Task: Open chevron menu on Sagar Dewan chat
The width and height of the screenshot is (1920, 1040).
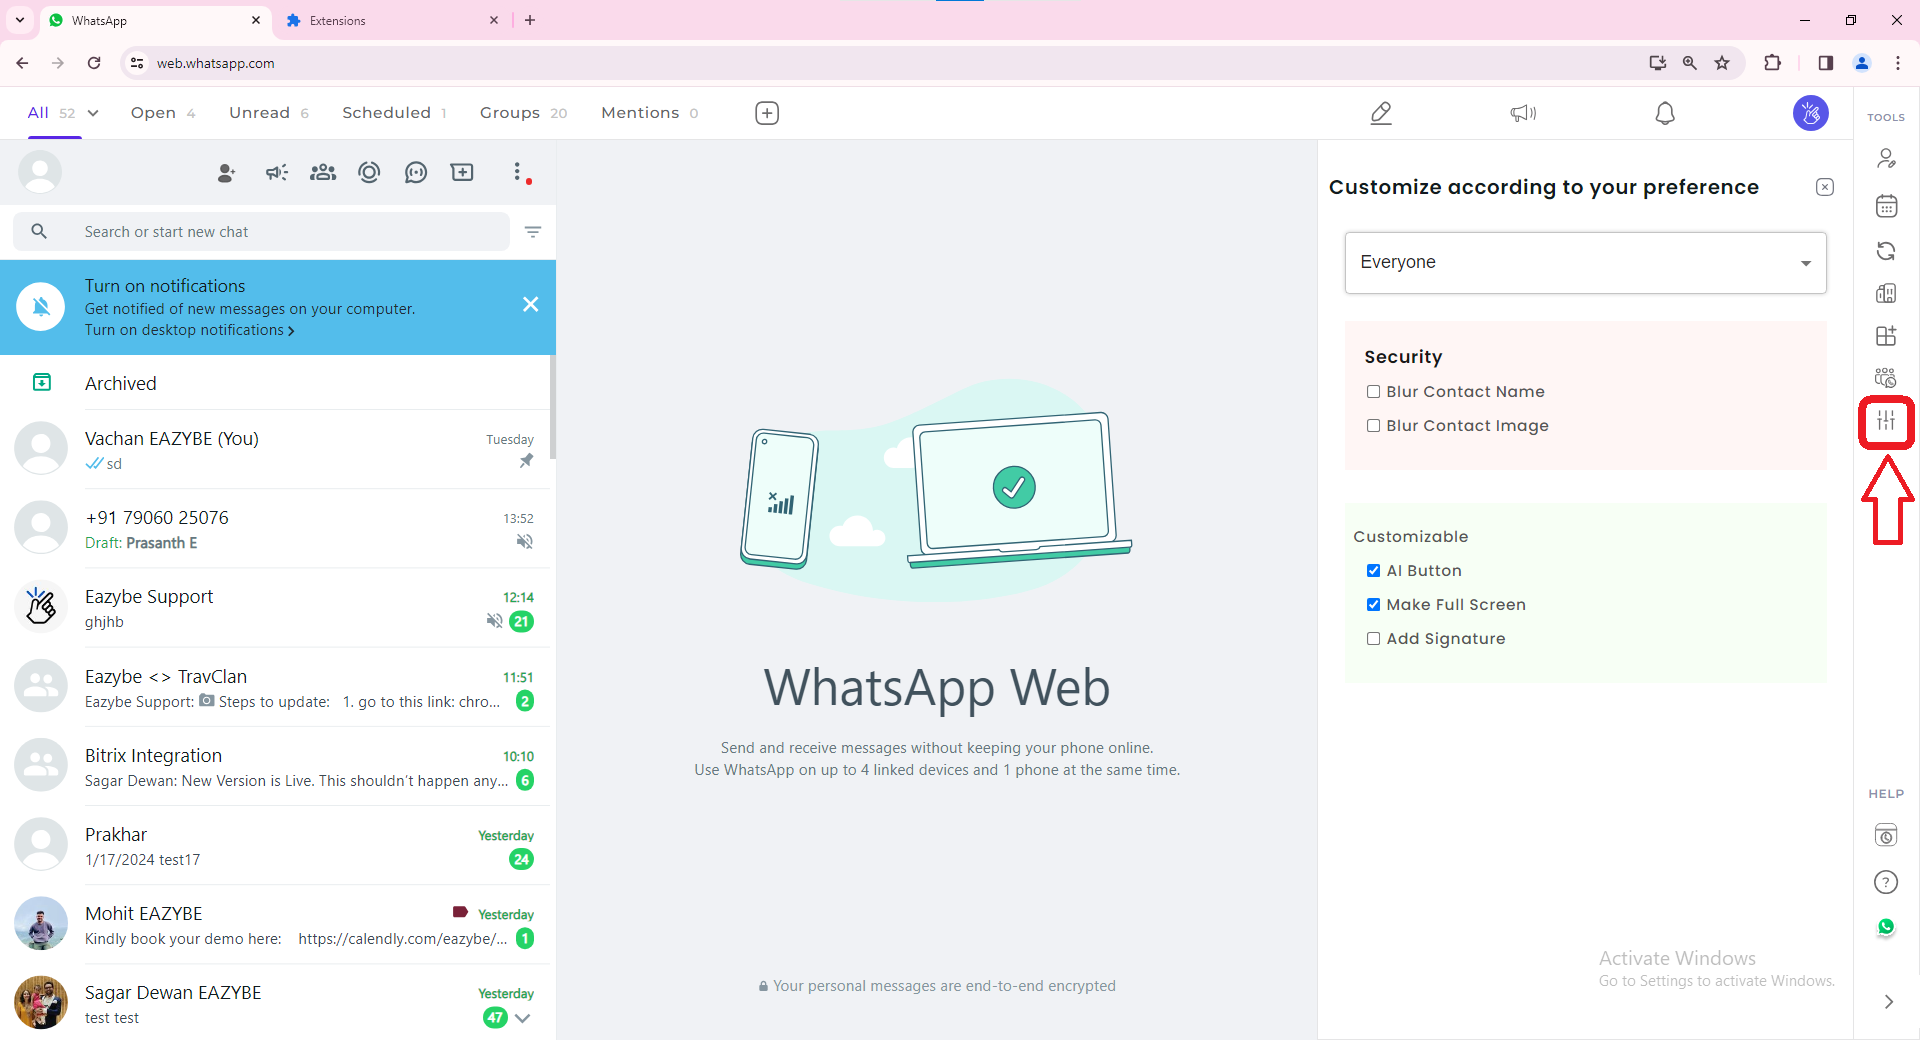Action: 522,1018
